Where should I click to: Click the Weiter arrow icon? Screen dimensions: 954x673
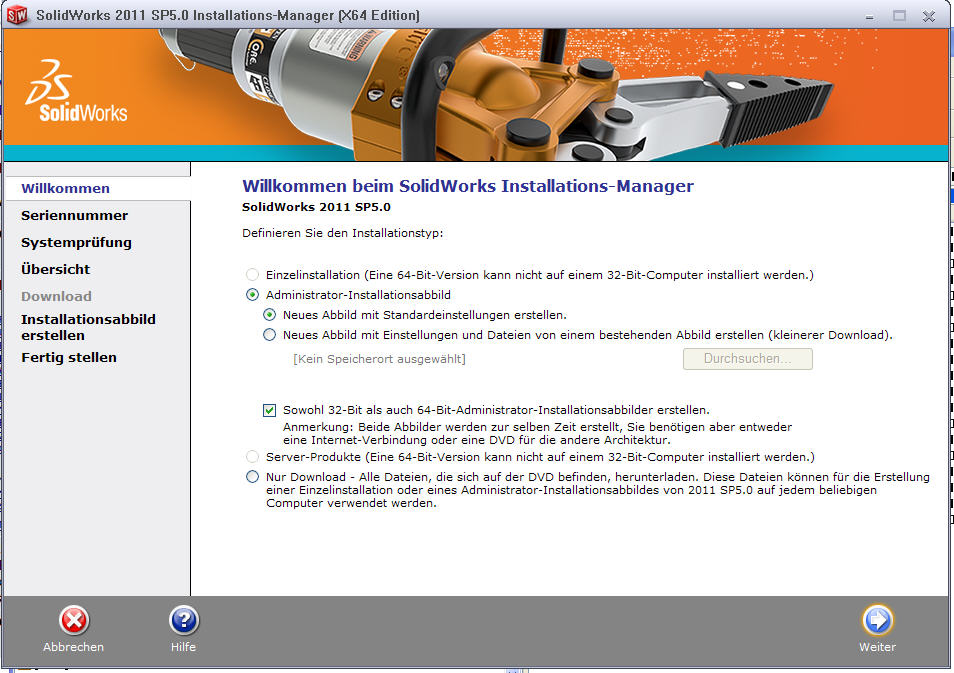877,621
